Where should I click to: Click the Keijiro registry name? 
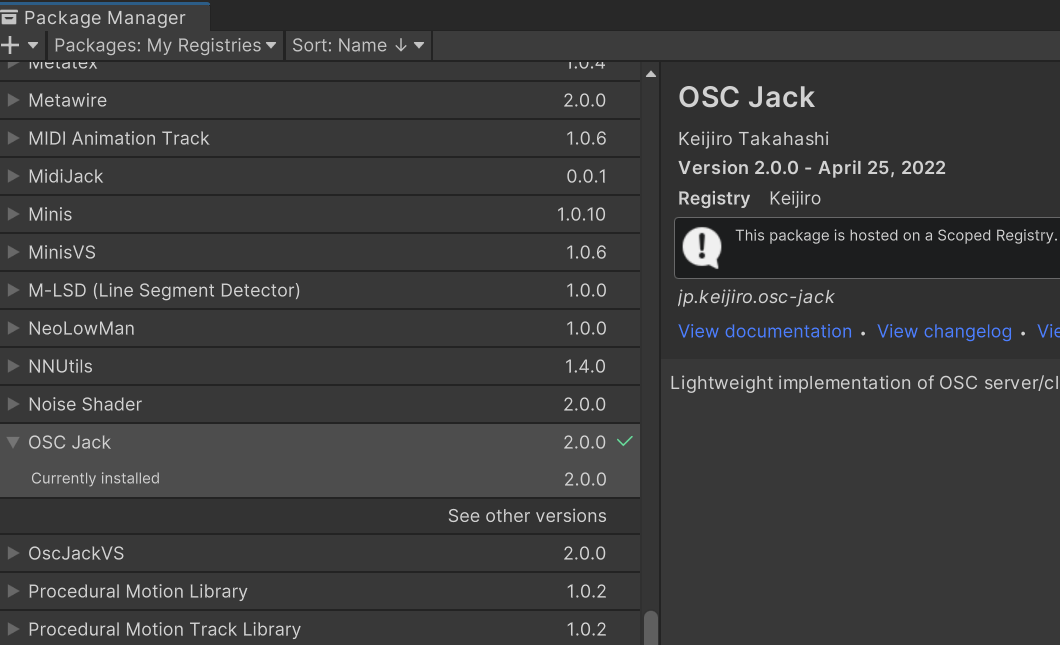795,198
